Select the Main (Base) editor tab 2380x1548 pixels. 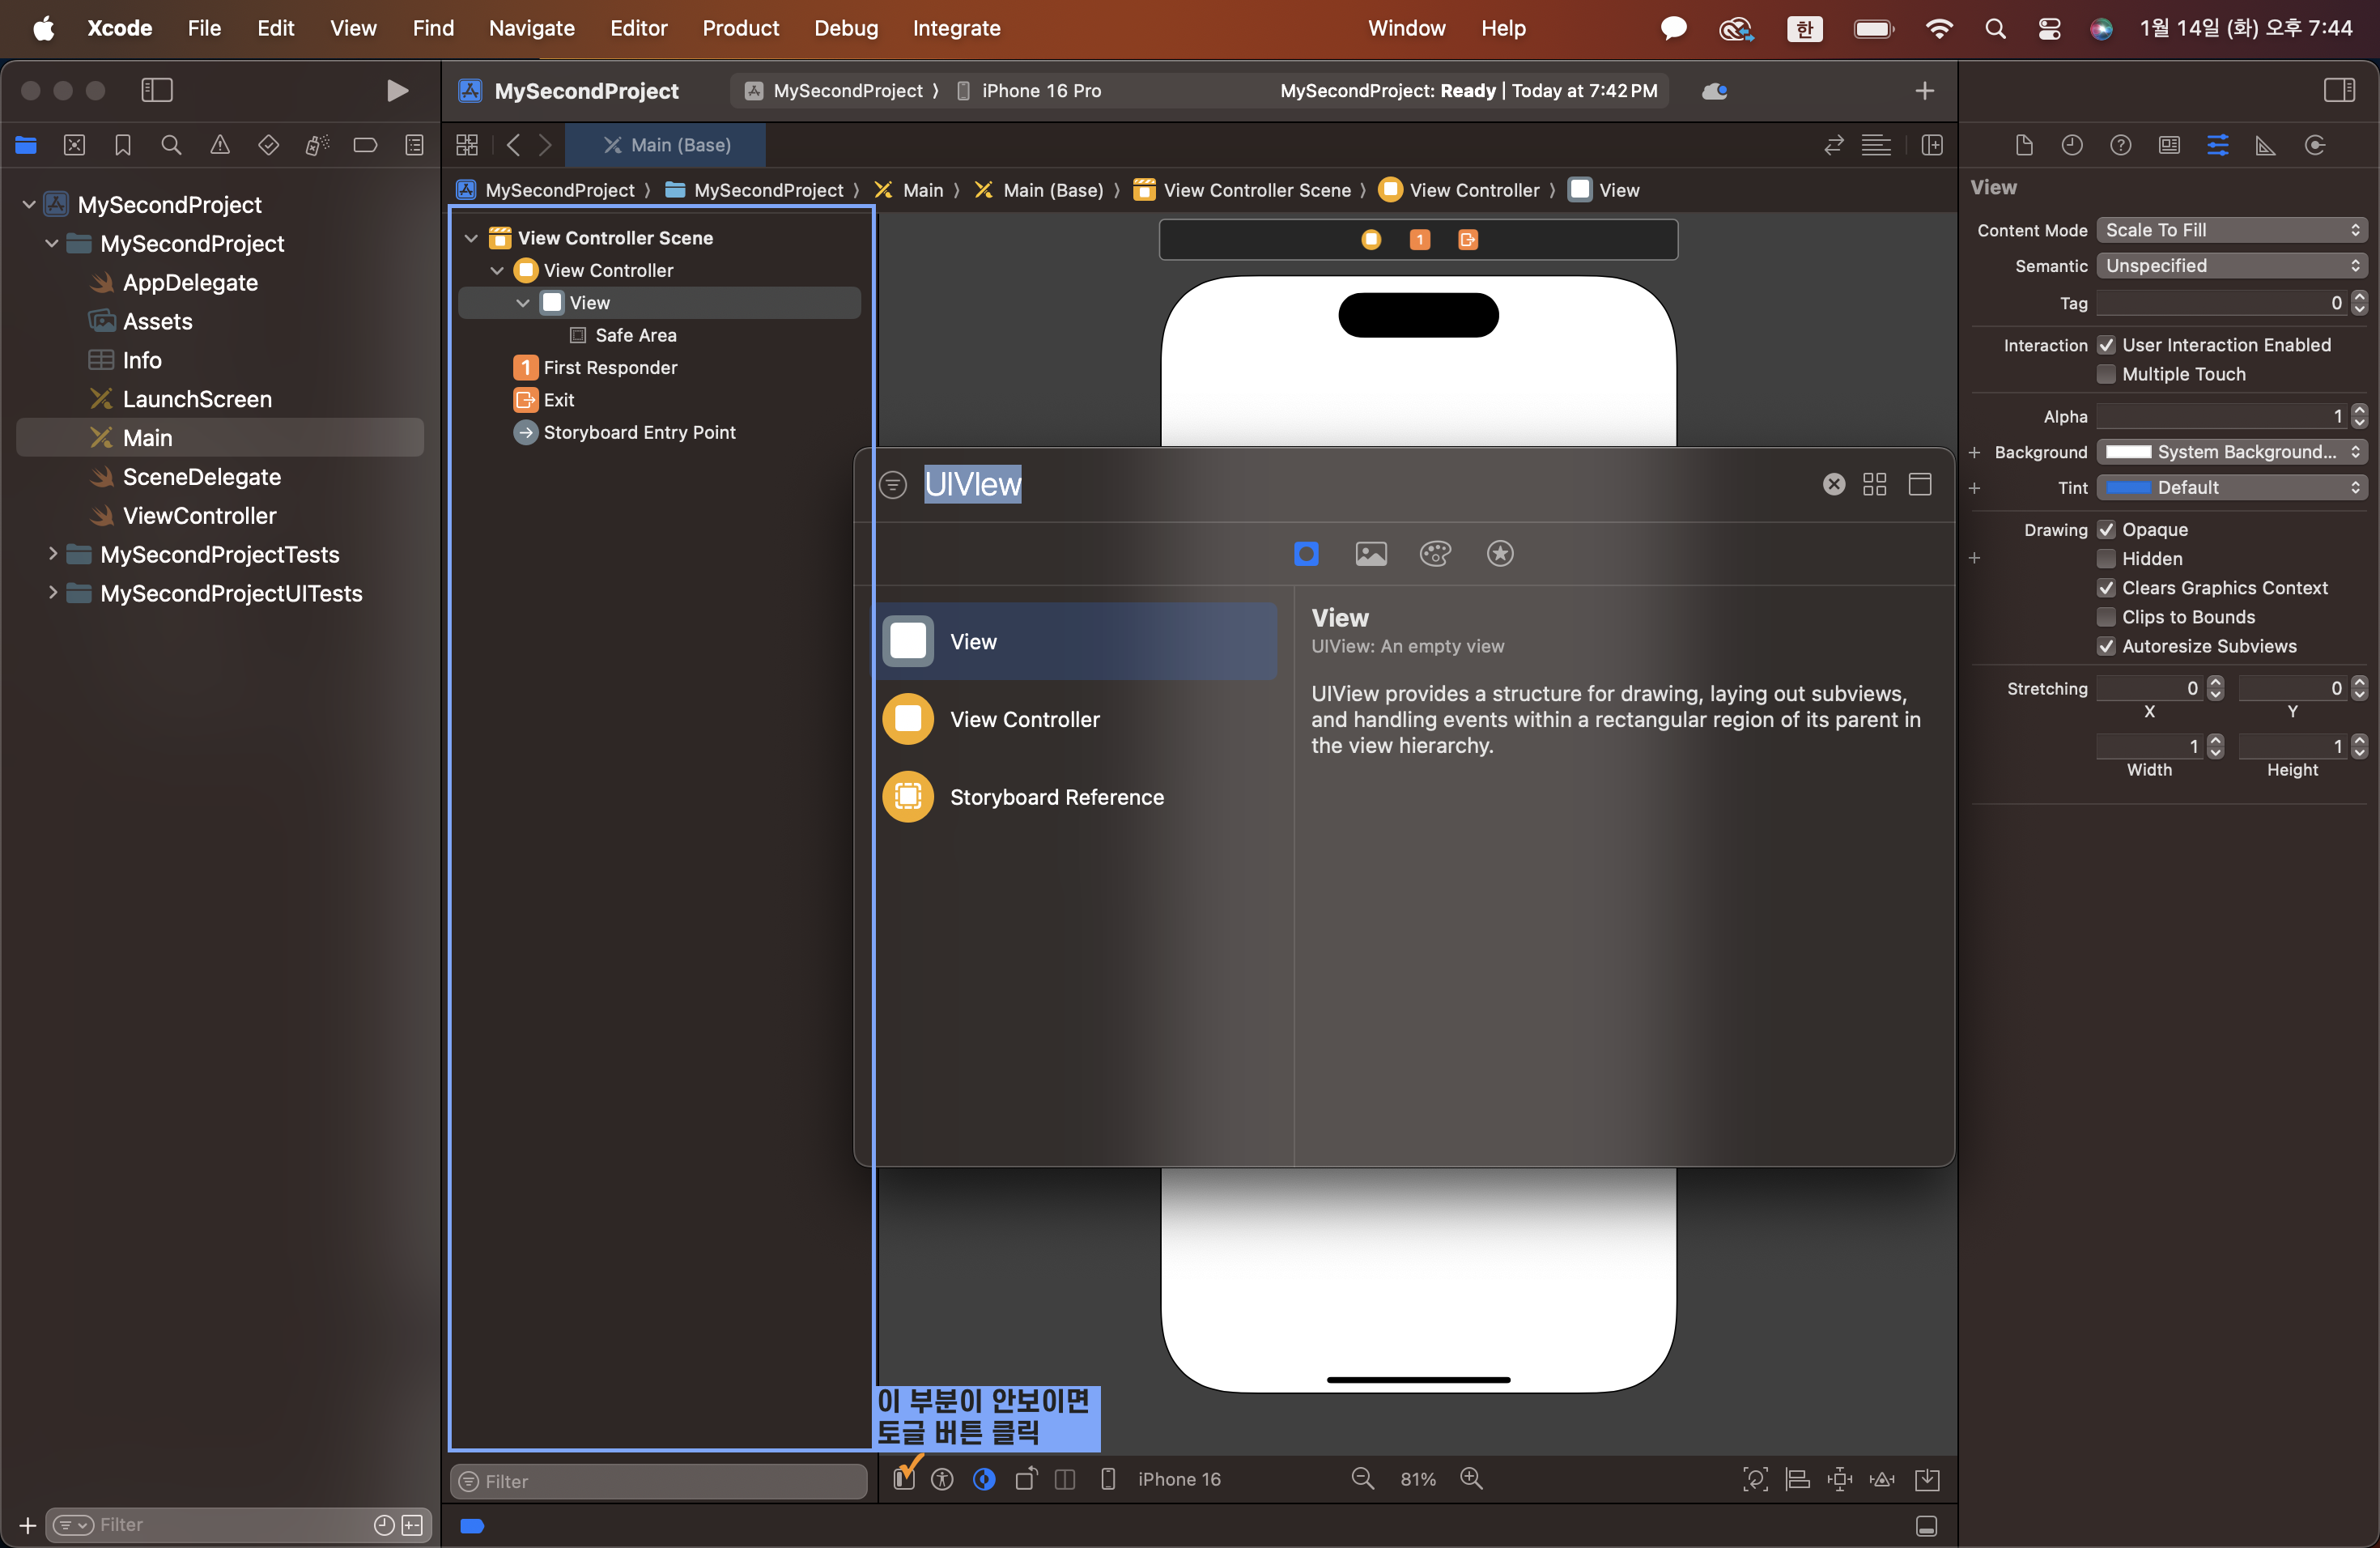tap(666, 145)
